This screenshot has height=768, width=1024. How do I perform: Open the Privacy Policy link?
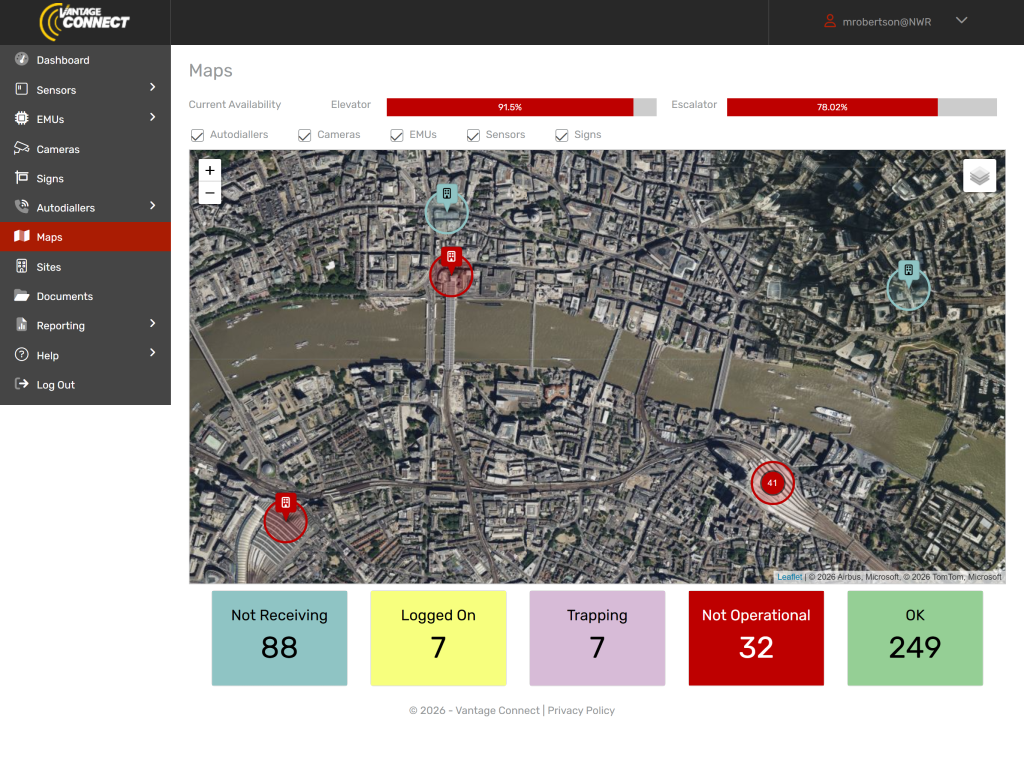581,710
